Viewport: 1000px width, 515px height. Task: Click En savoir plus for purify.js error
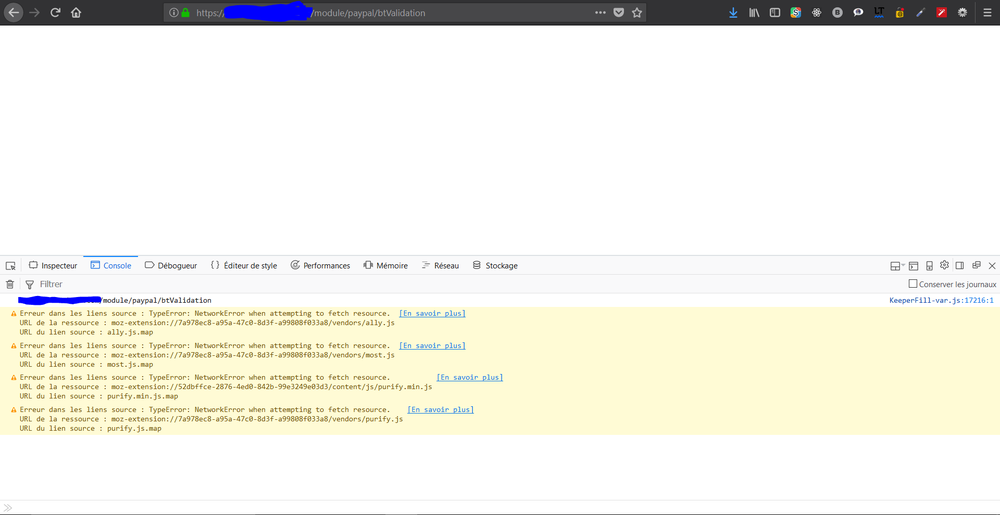[x=441, y=409]
